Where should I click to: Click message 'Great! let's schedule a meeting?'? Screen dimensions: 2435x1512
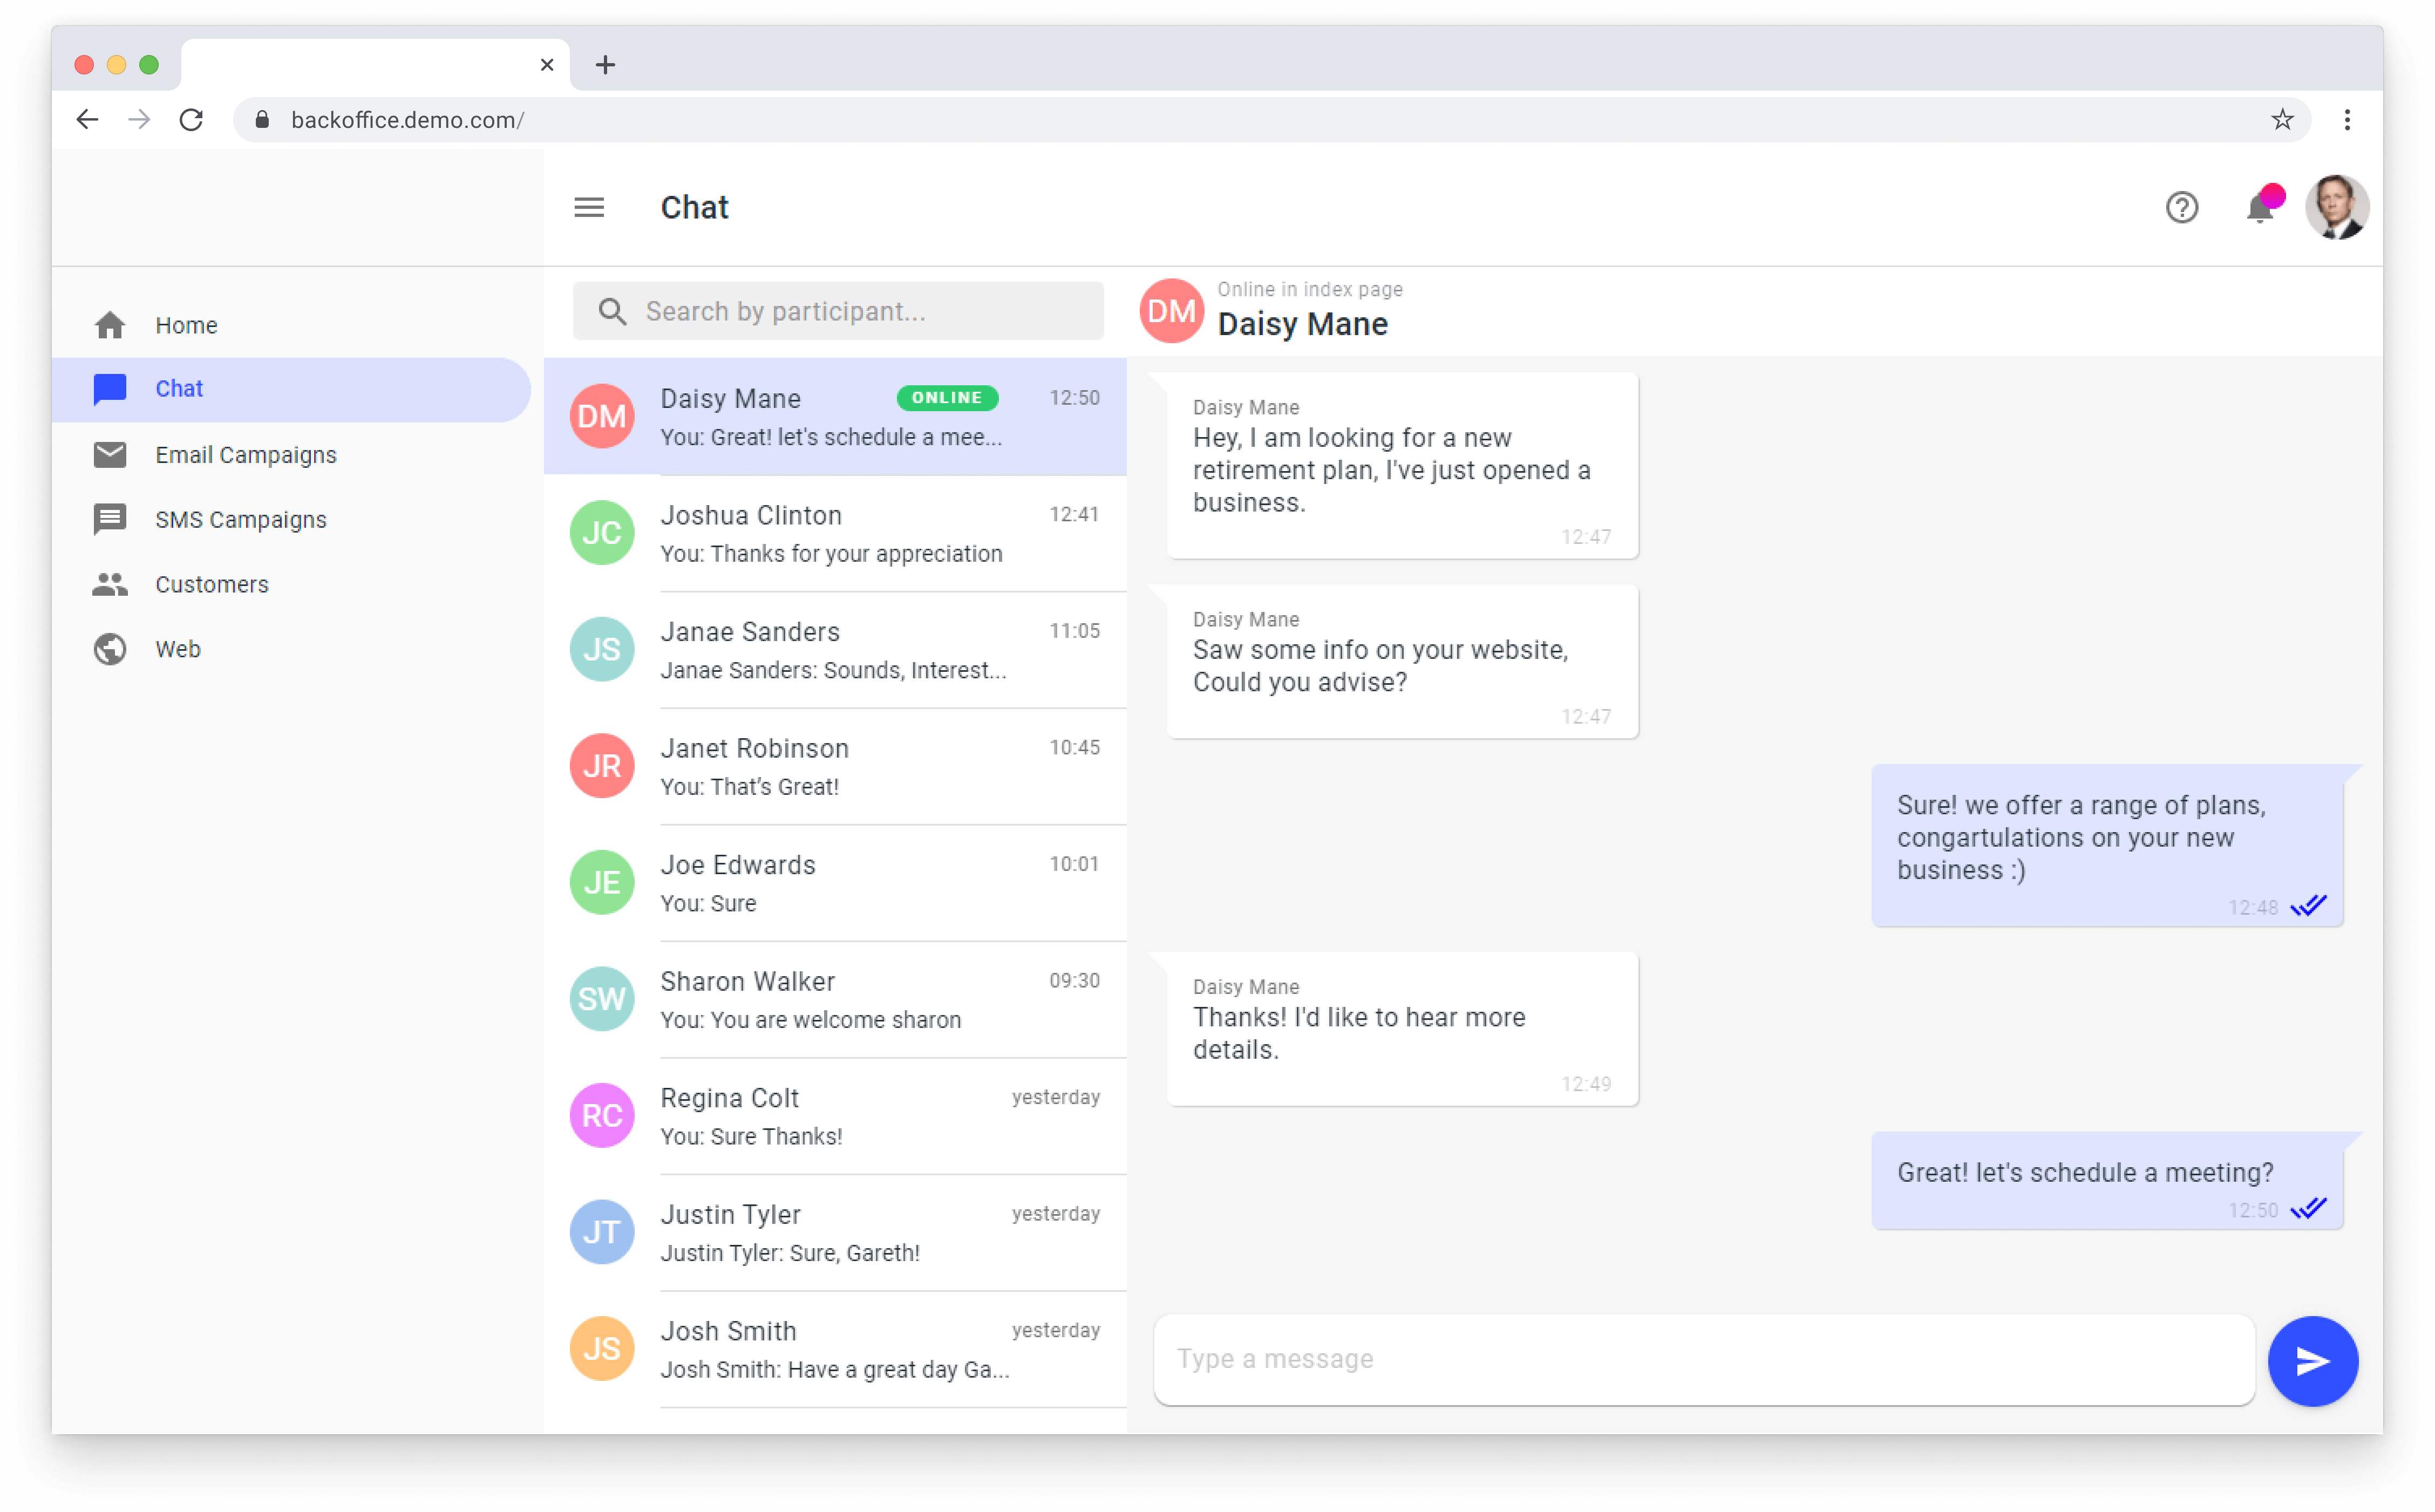2107,1181
